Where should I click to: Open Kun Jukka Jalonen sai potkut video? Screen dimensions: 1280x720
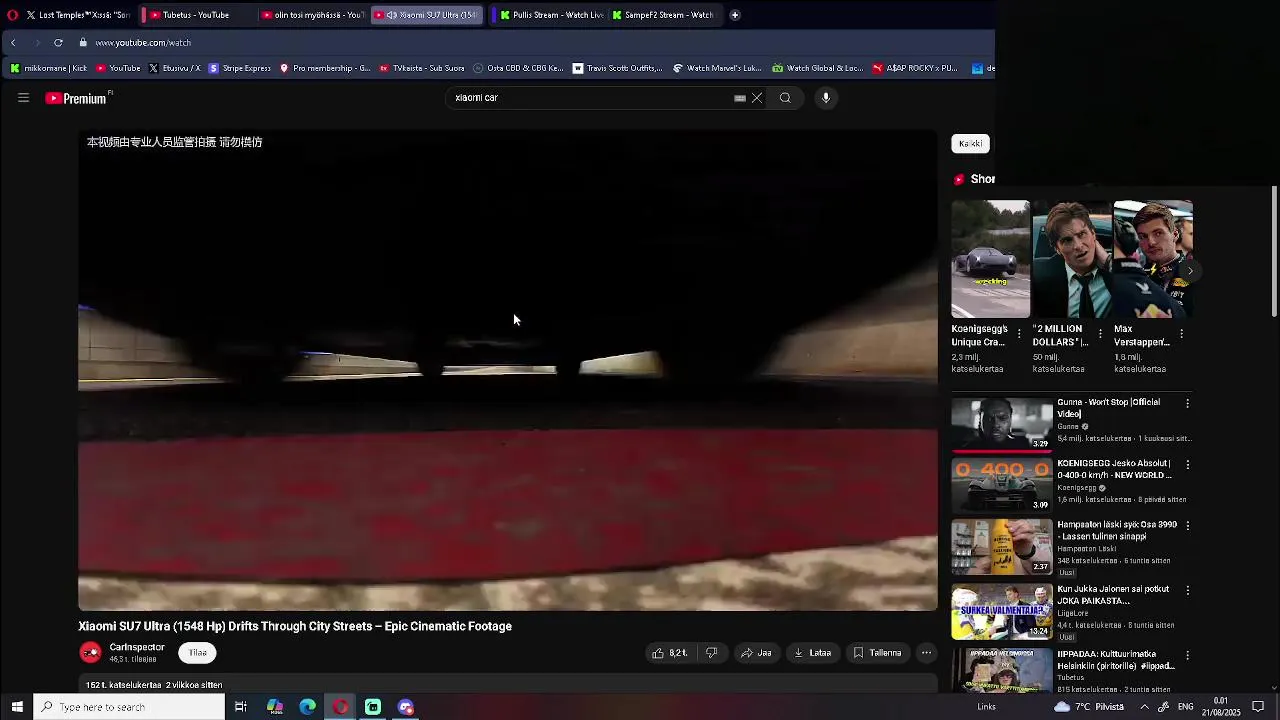1113,595
